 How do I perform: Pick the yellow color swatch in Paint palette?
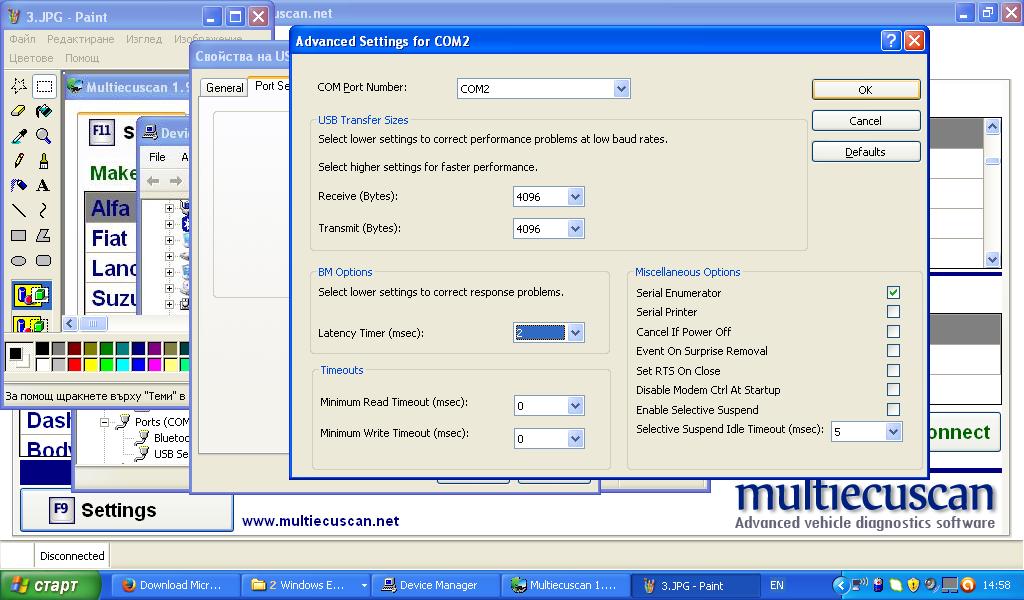coord(90,364)
